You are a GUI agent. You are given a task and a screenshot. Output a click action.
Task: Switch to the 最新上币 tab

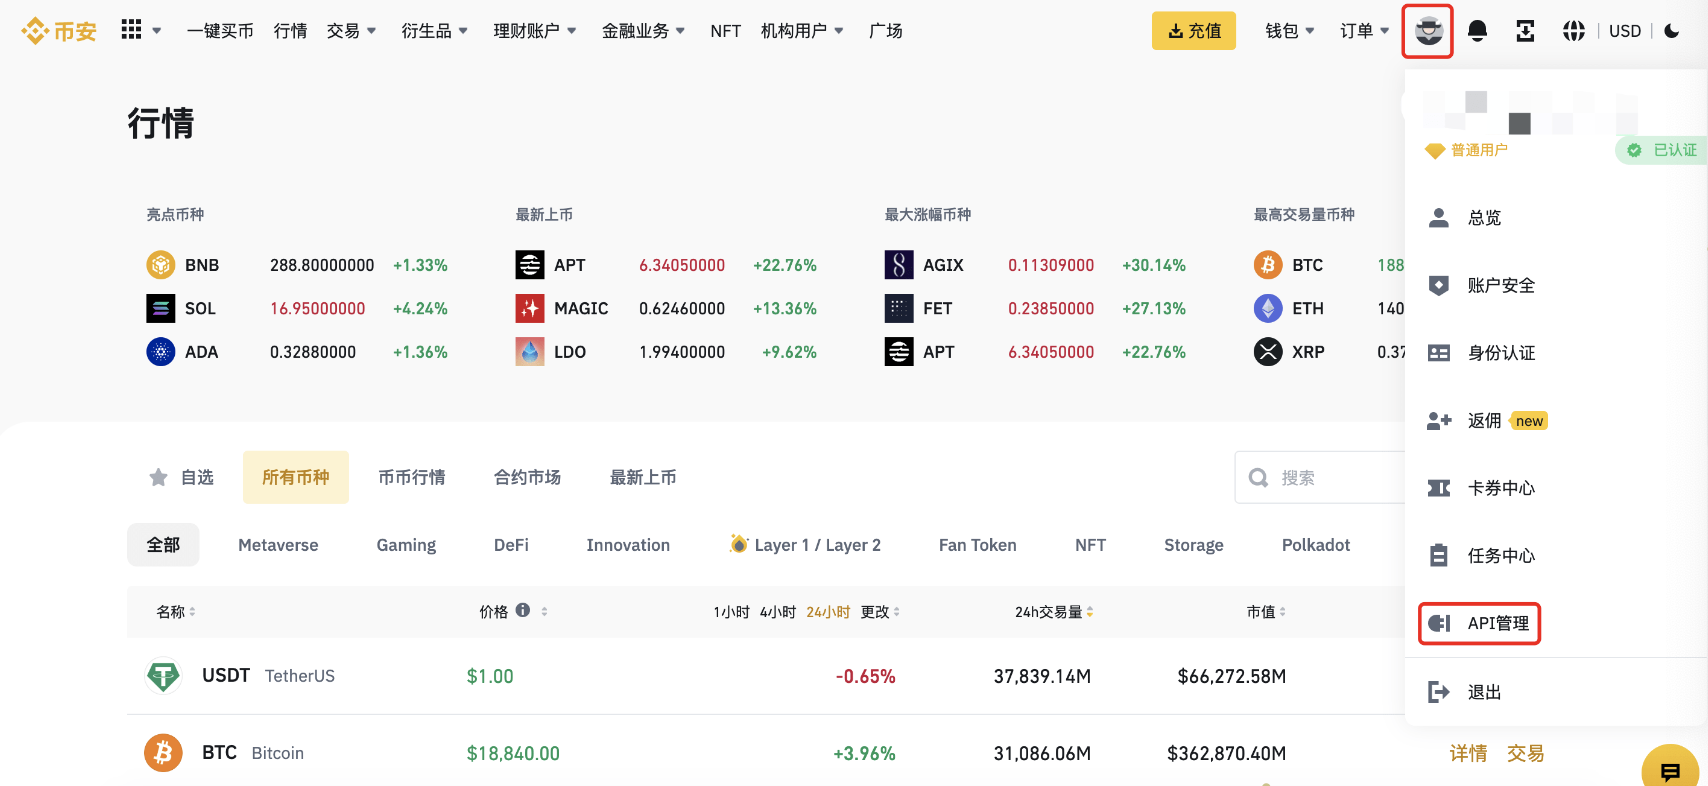[644, 477]
